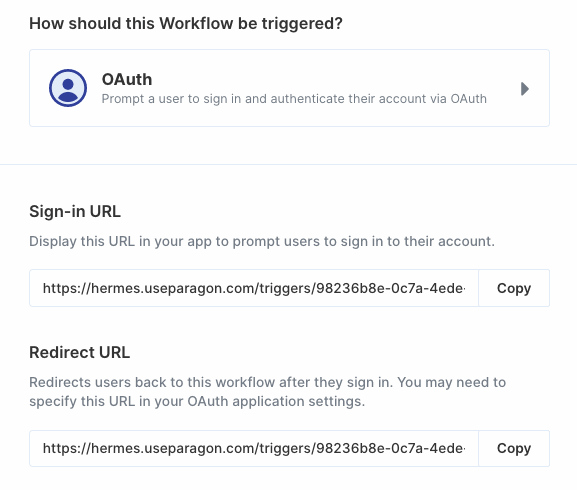Click the OAuth trigger description text

294,99
